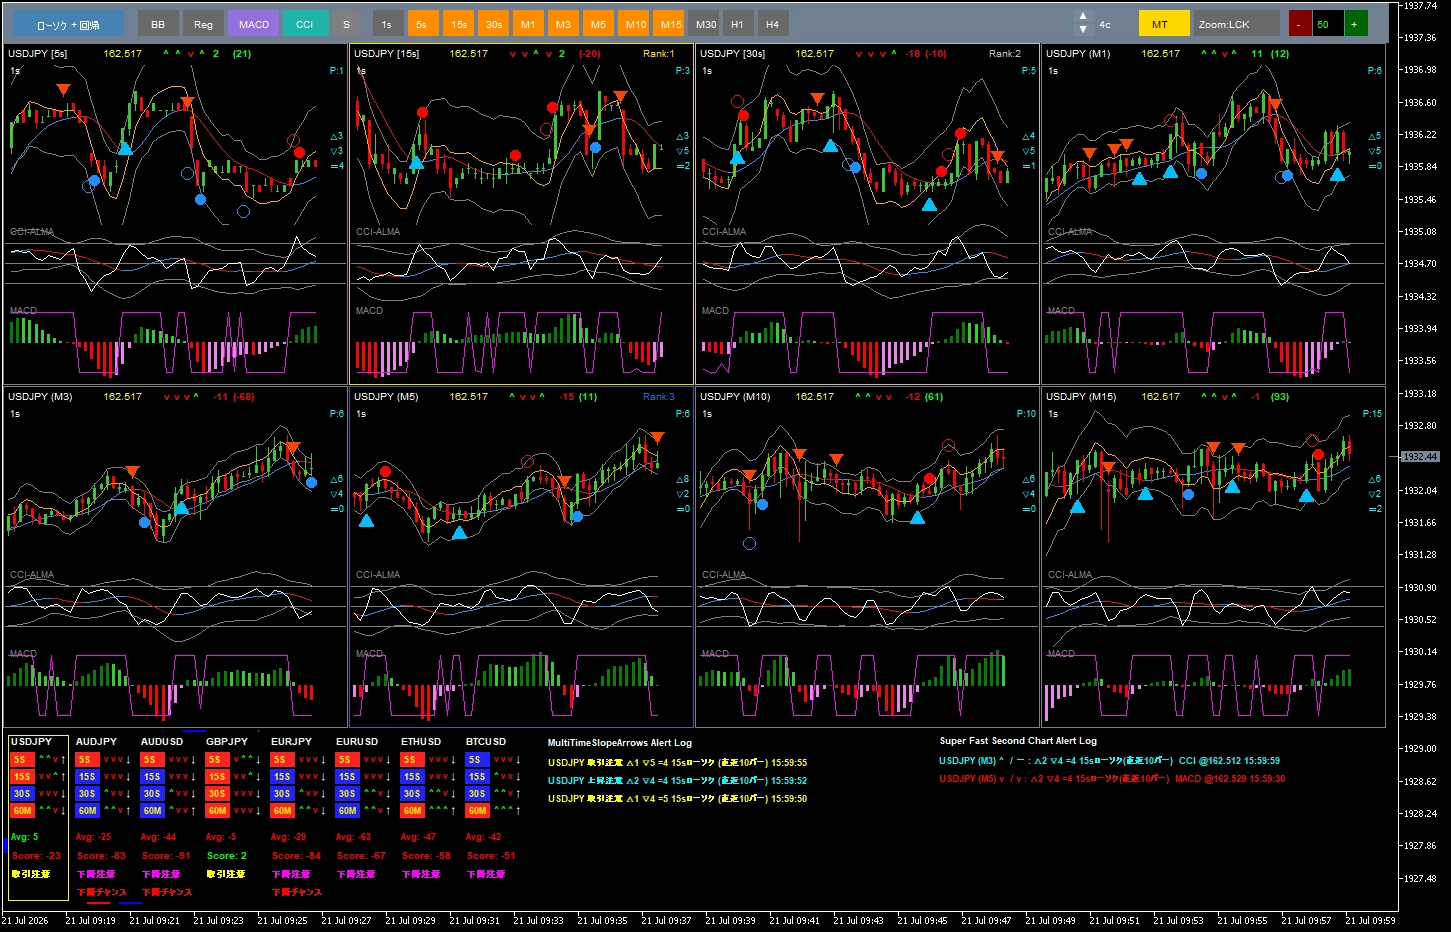Click the Score: 2 value under GBPJPY

(x=227, y=856)
